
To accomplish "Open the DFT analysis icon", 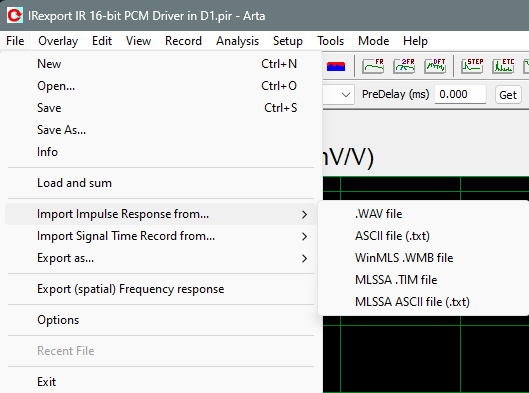I will click(435, 66).
